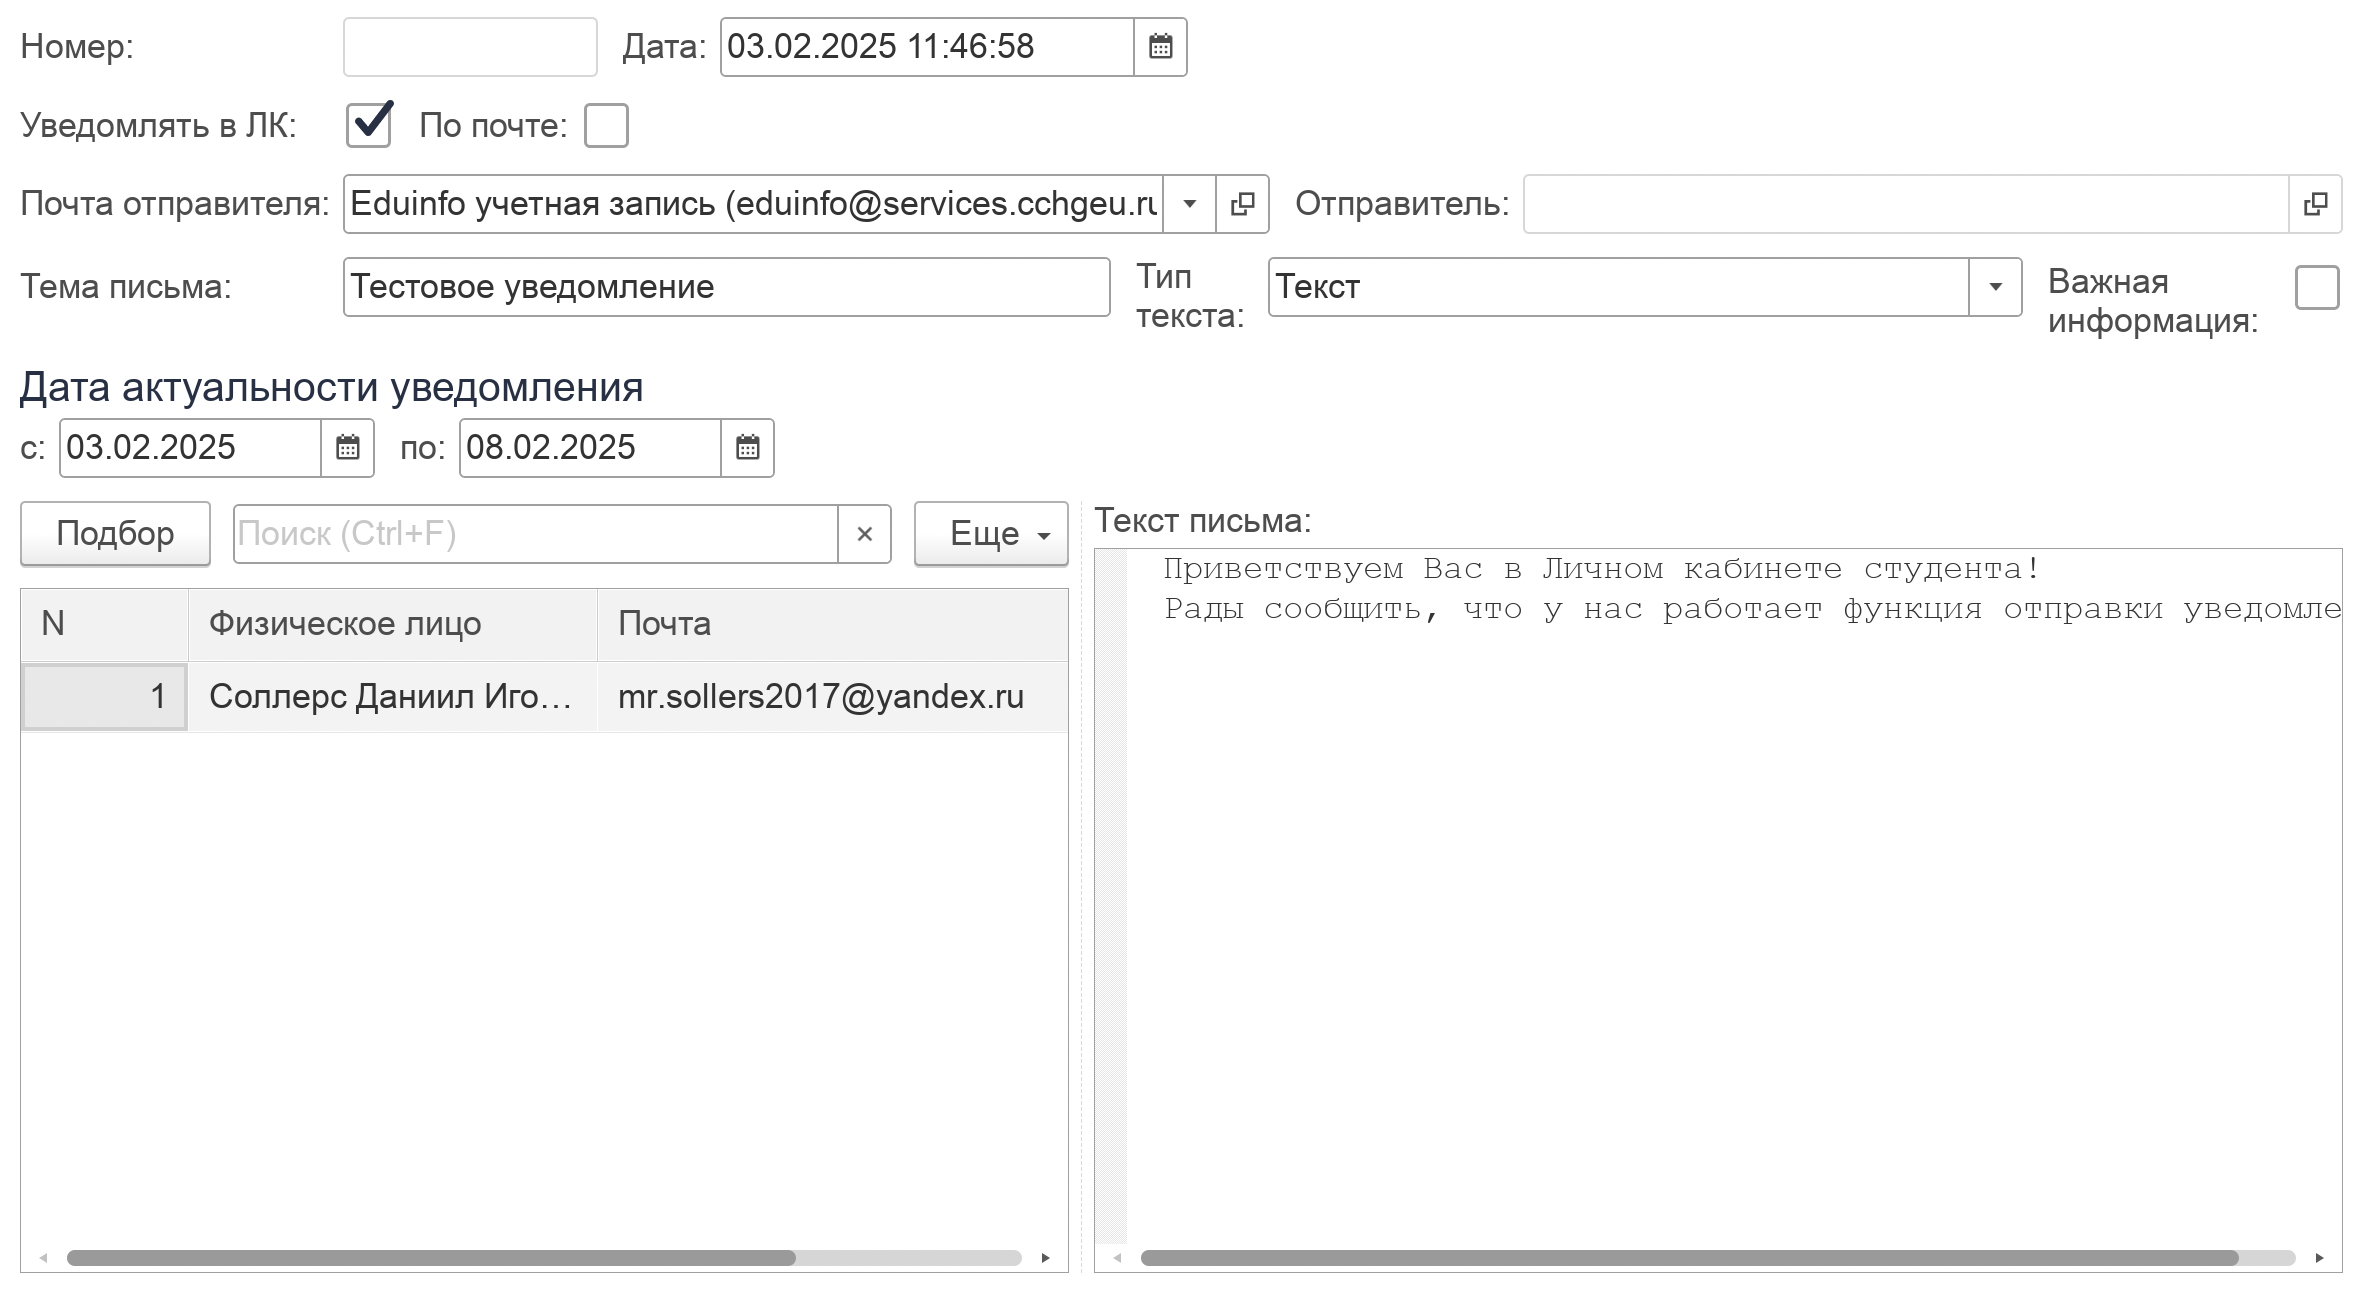Enable the По почте checkbox

click(606, 126)
